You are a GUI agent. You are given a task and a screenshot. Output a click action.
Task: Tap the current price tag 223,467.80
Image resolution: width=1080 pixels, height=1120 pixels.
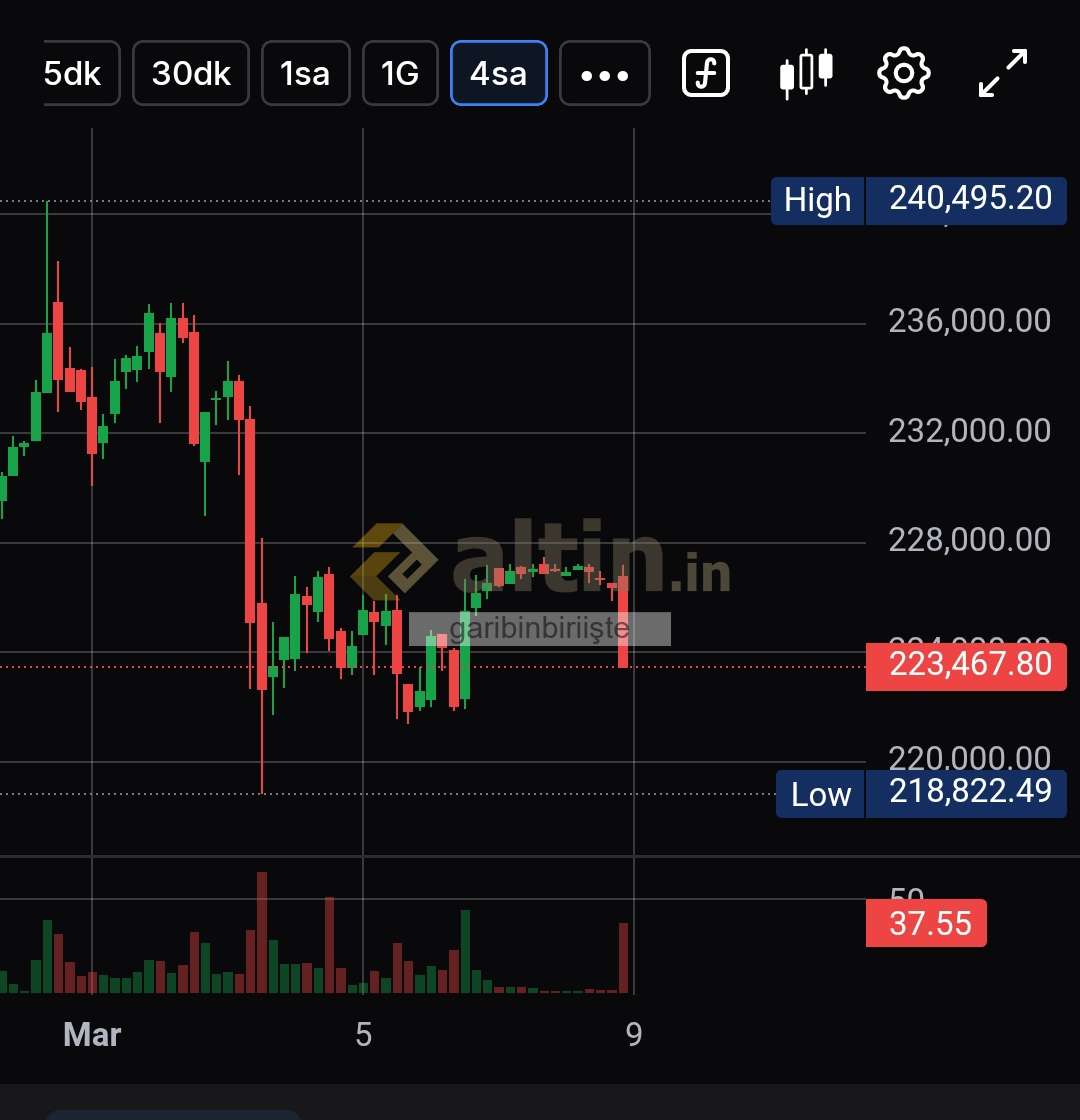coord(966,665)
